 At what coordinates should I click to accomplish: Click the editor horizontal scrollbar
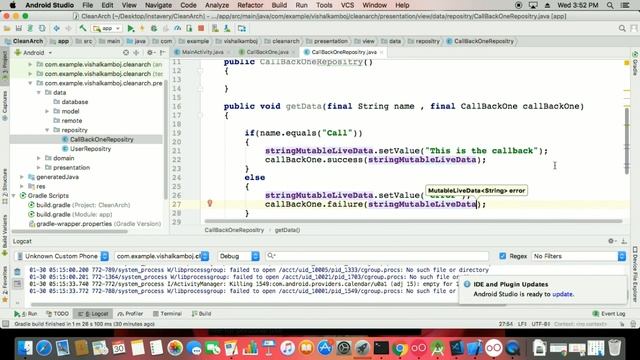click(x=413, y=221)
